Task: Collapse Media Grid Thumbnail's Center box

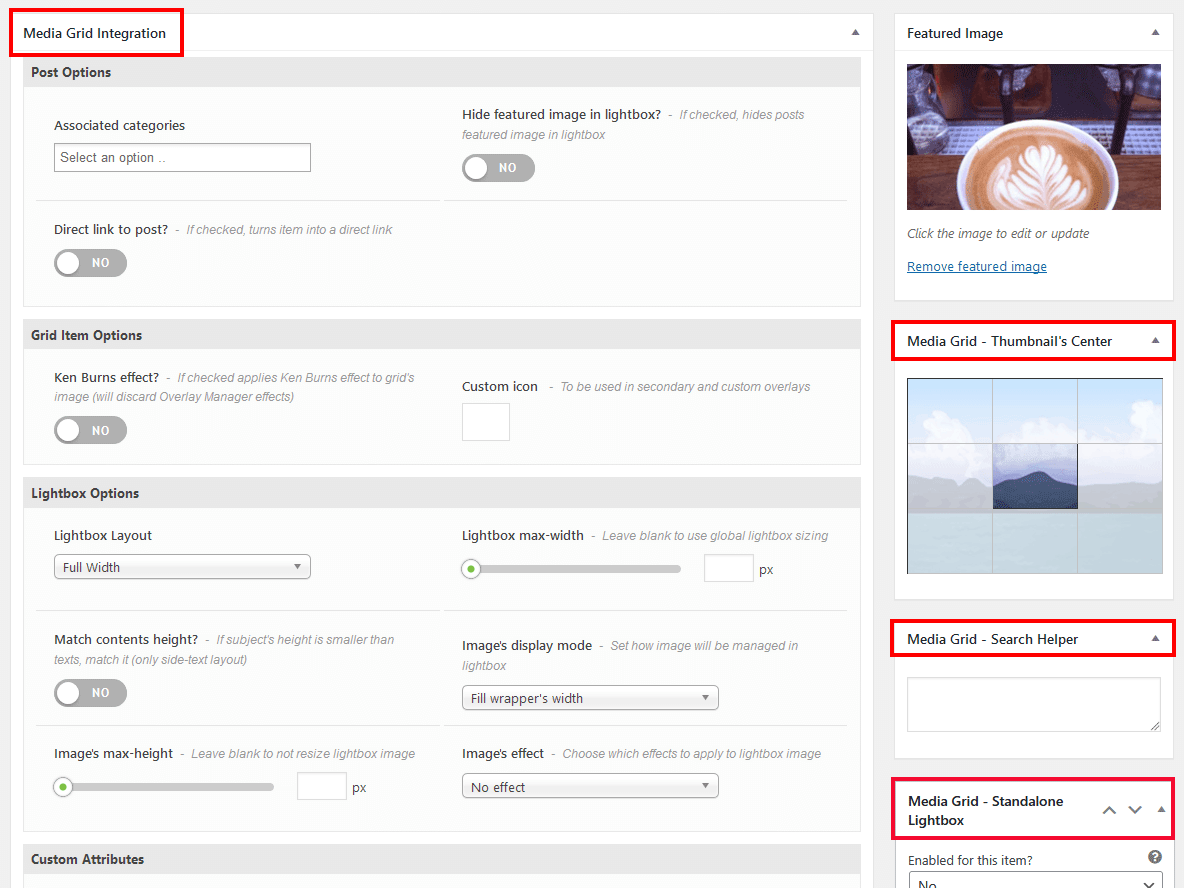Action: point(1155,340)
